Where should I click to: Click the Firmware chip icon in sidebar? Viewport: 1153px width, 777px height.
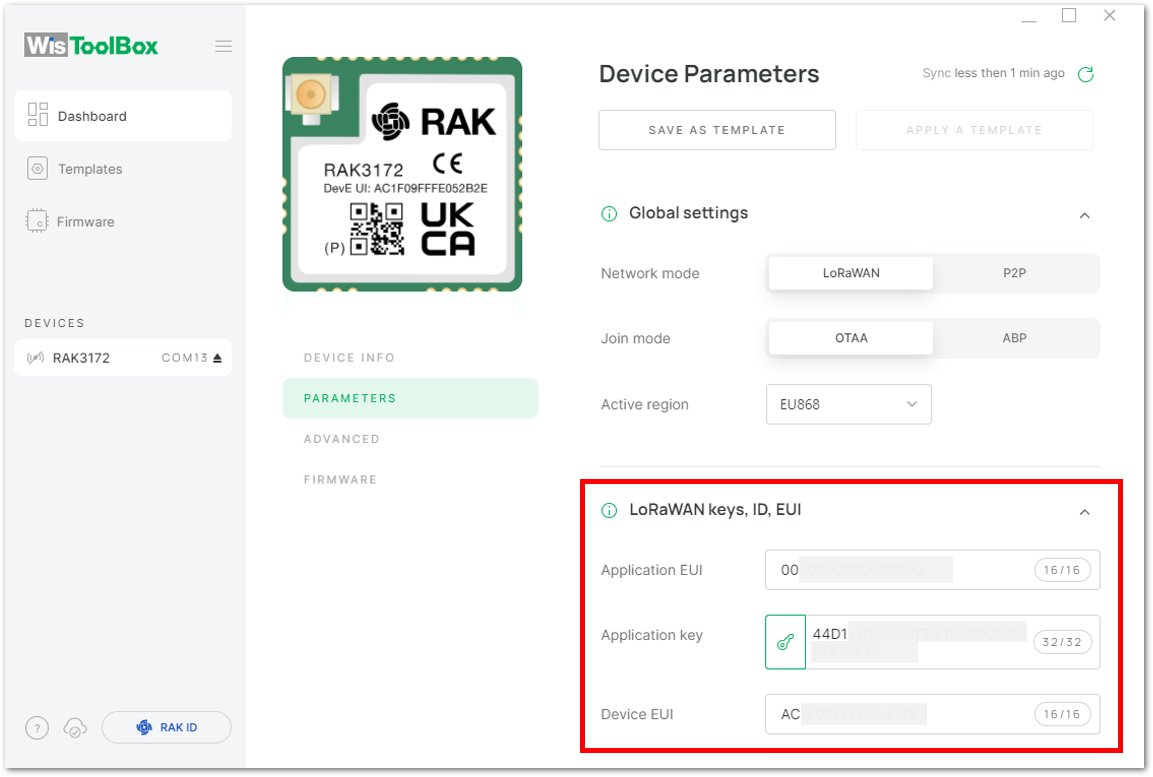[36, 221]
